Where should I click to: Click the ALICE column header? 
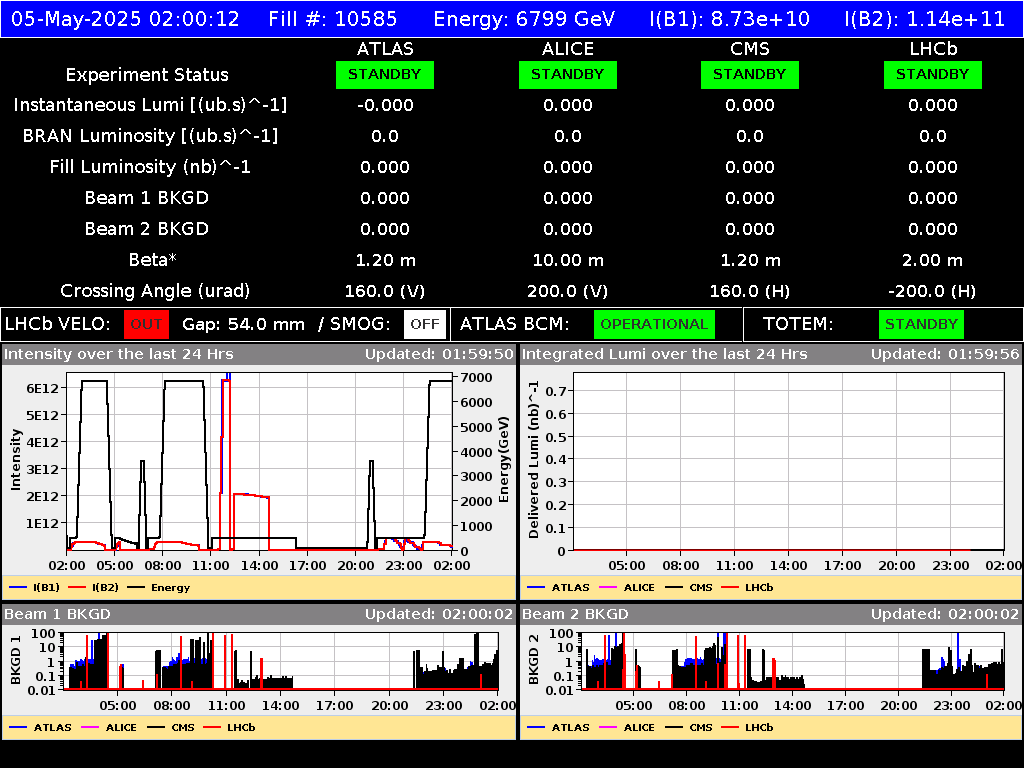pos(568,49)
